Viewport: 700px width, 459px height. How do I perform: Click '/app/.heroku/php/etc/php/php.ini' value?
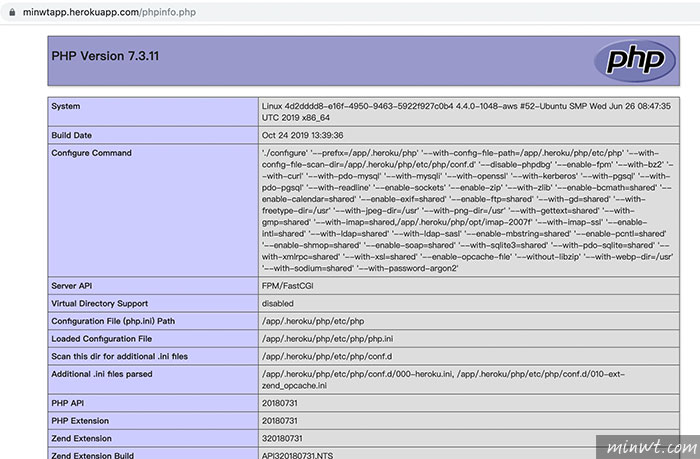328,339
